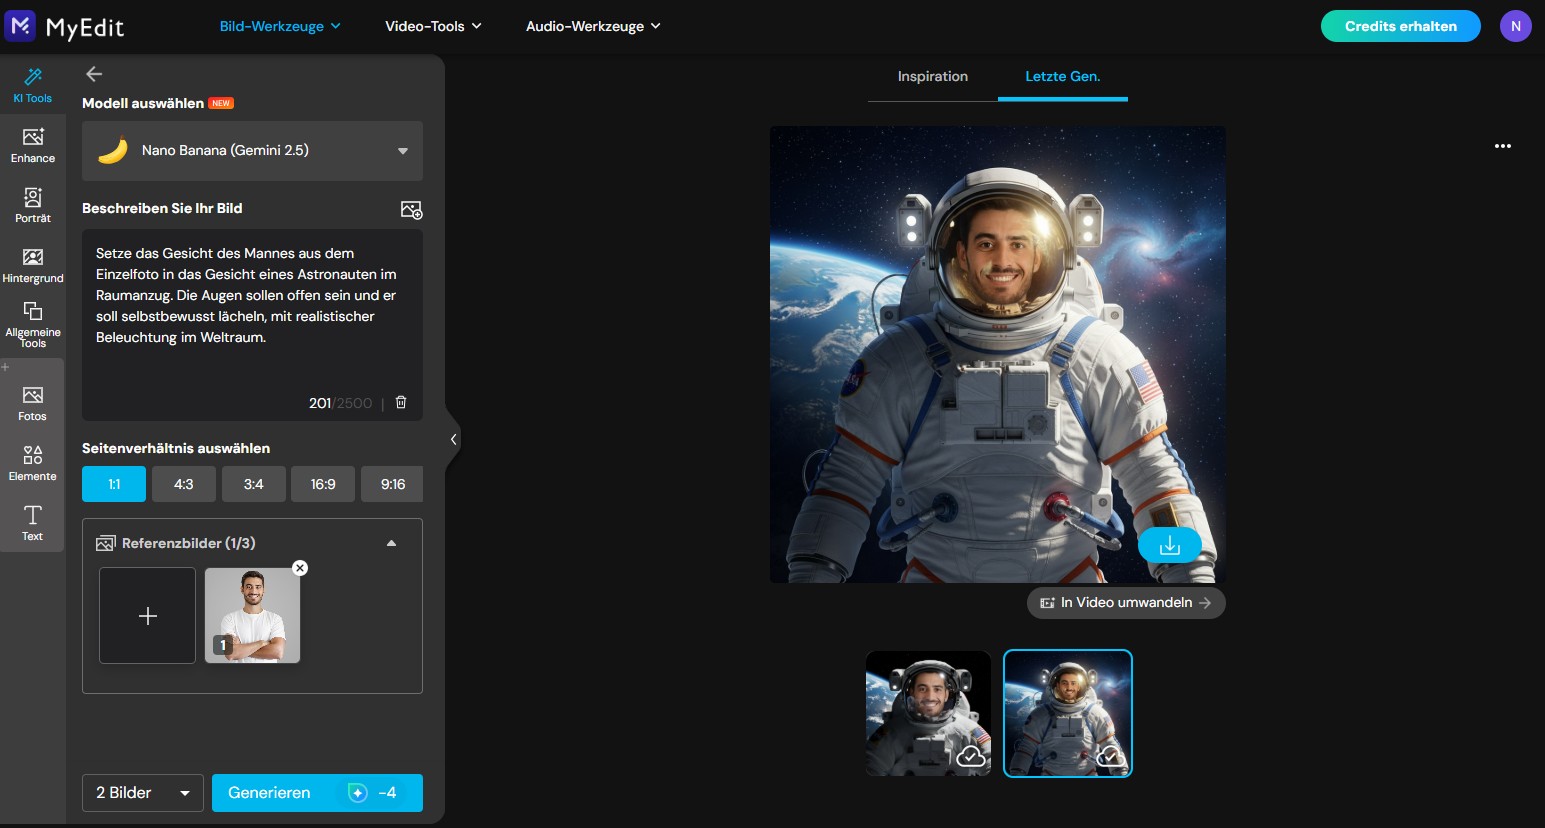Clear the prompt using the trash icon
The image size is (1545, 828).
[x=400, y=402]
